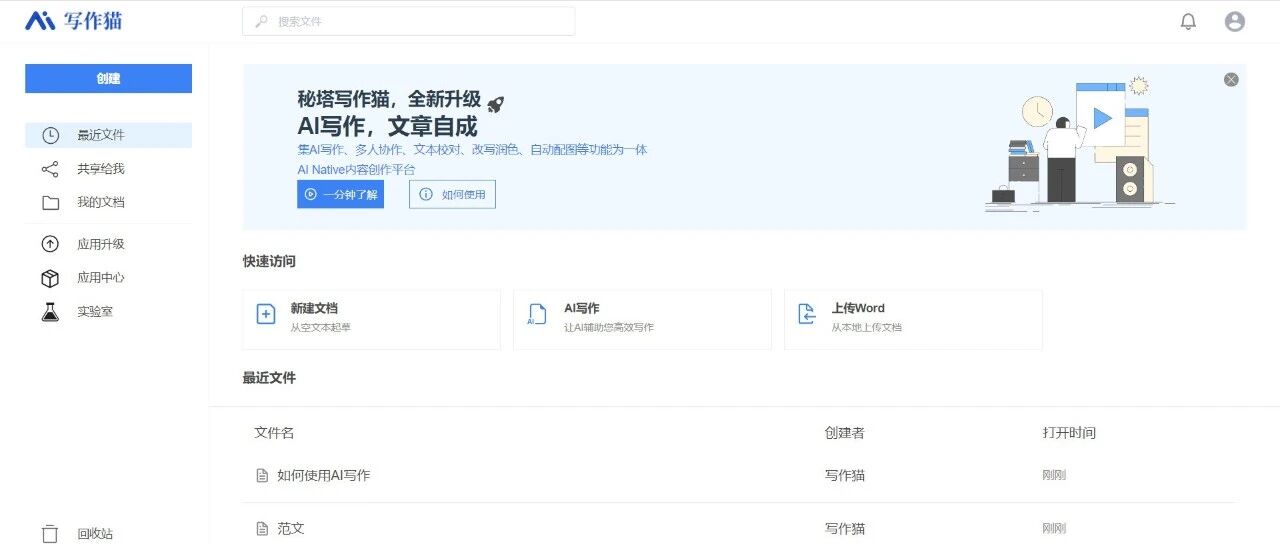Click the new document plus icon
Screen dimensions: 1280x544
[x=266, y=315]
